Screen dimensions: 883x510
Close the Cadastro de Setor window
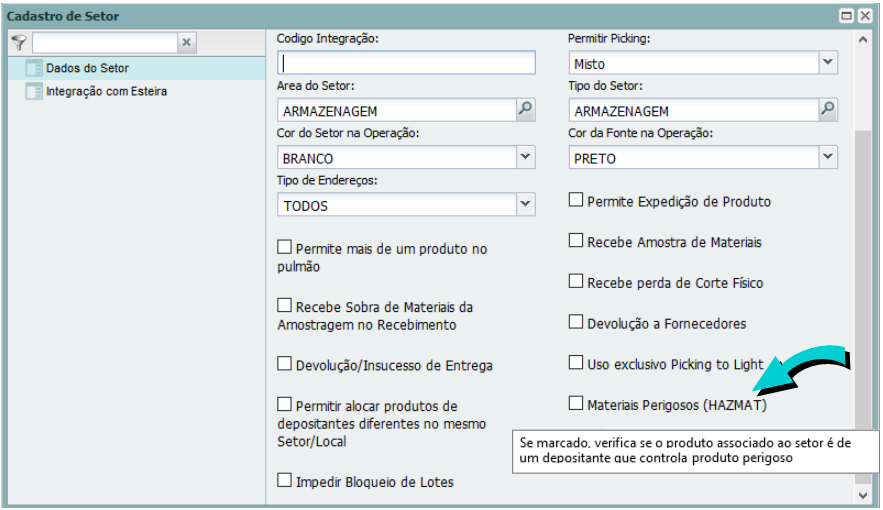point(866,16)
